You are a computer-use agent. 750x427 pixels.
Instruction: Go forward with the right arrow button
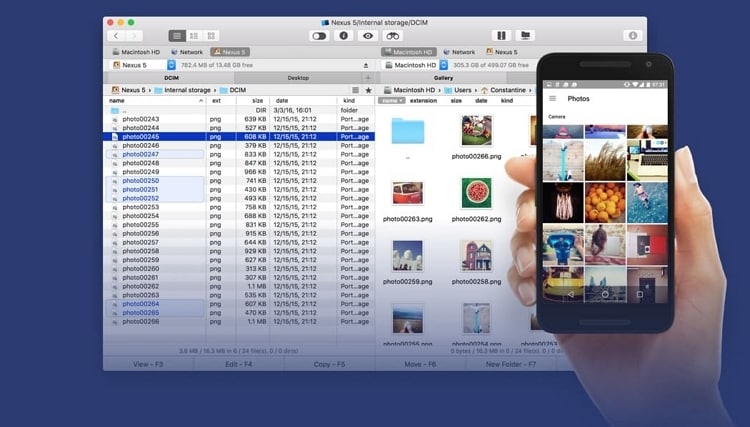[134, 36]
